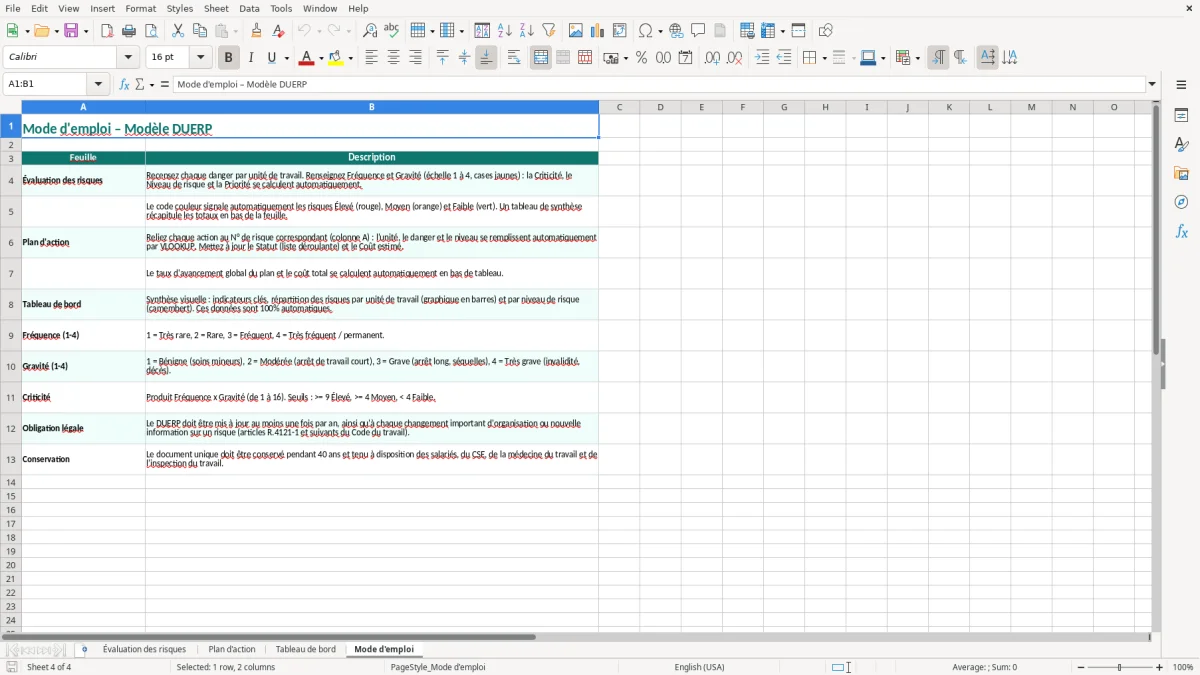Click the formula input line
Image resolution: width=1200 pixels, height=675 pixels.
click(659, 84)
